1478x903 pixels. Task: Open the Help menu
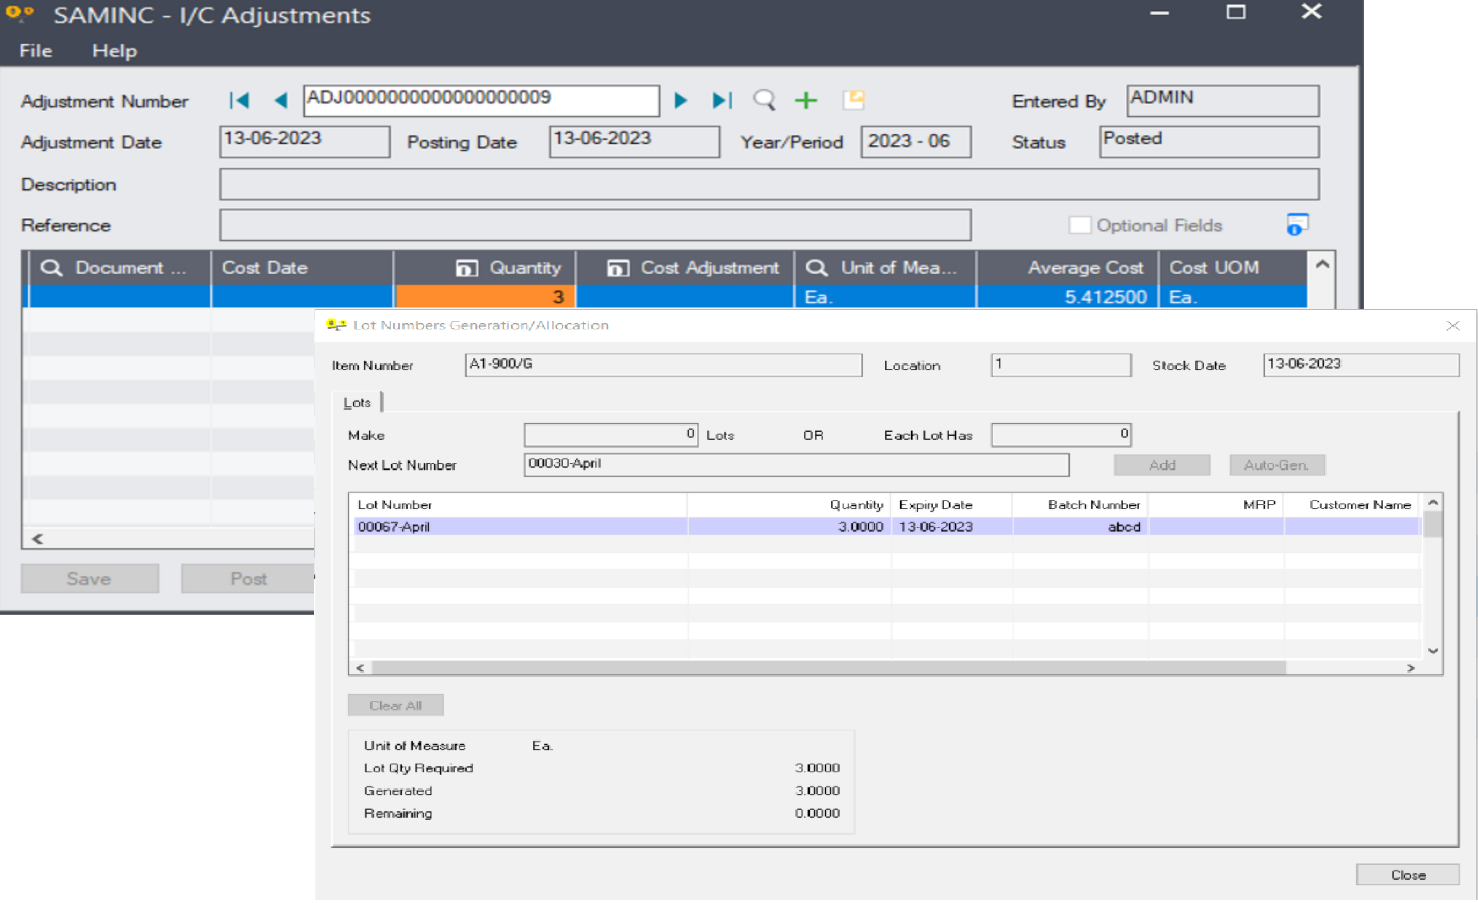coord(113,51)
